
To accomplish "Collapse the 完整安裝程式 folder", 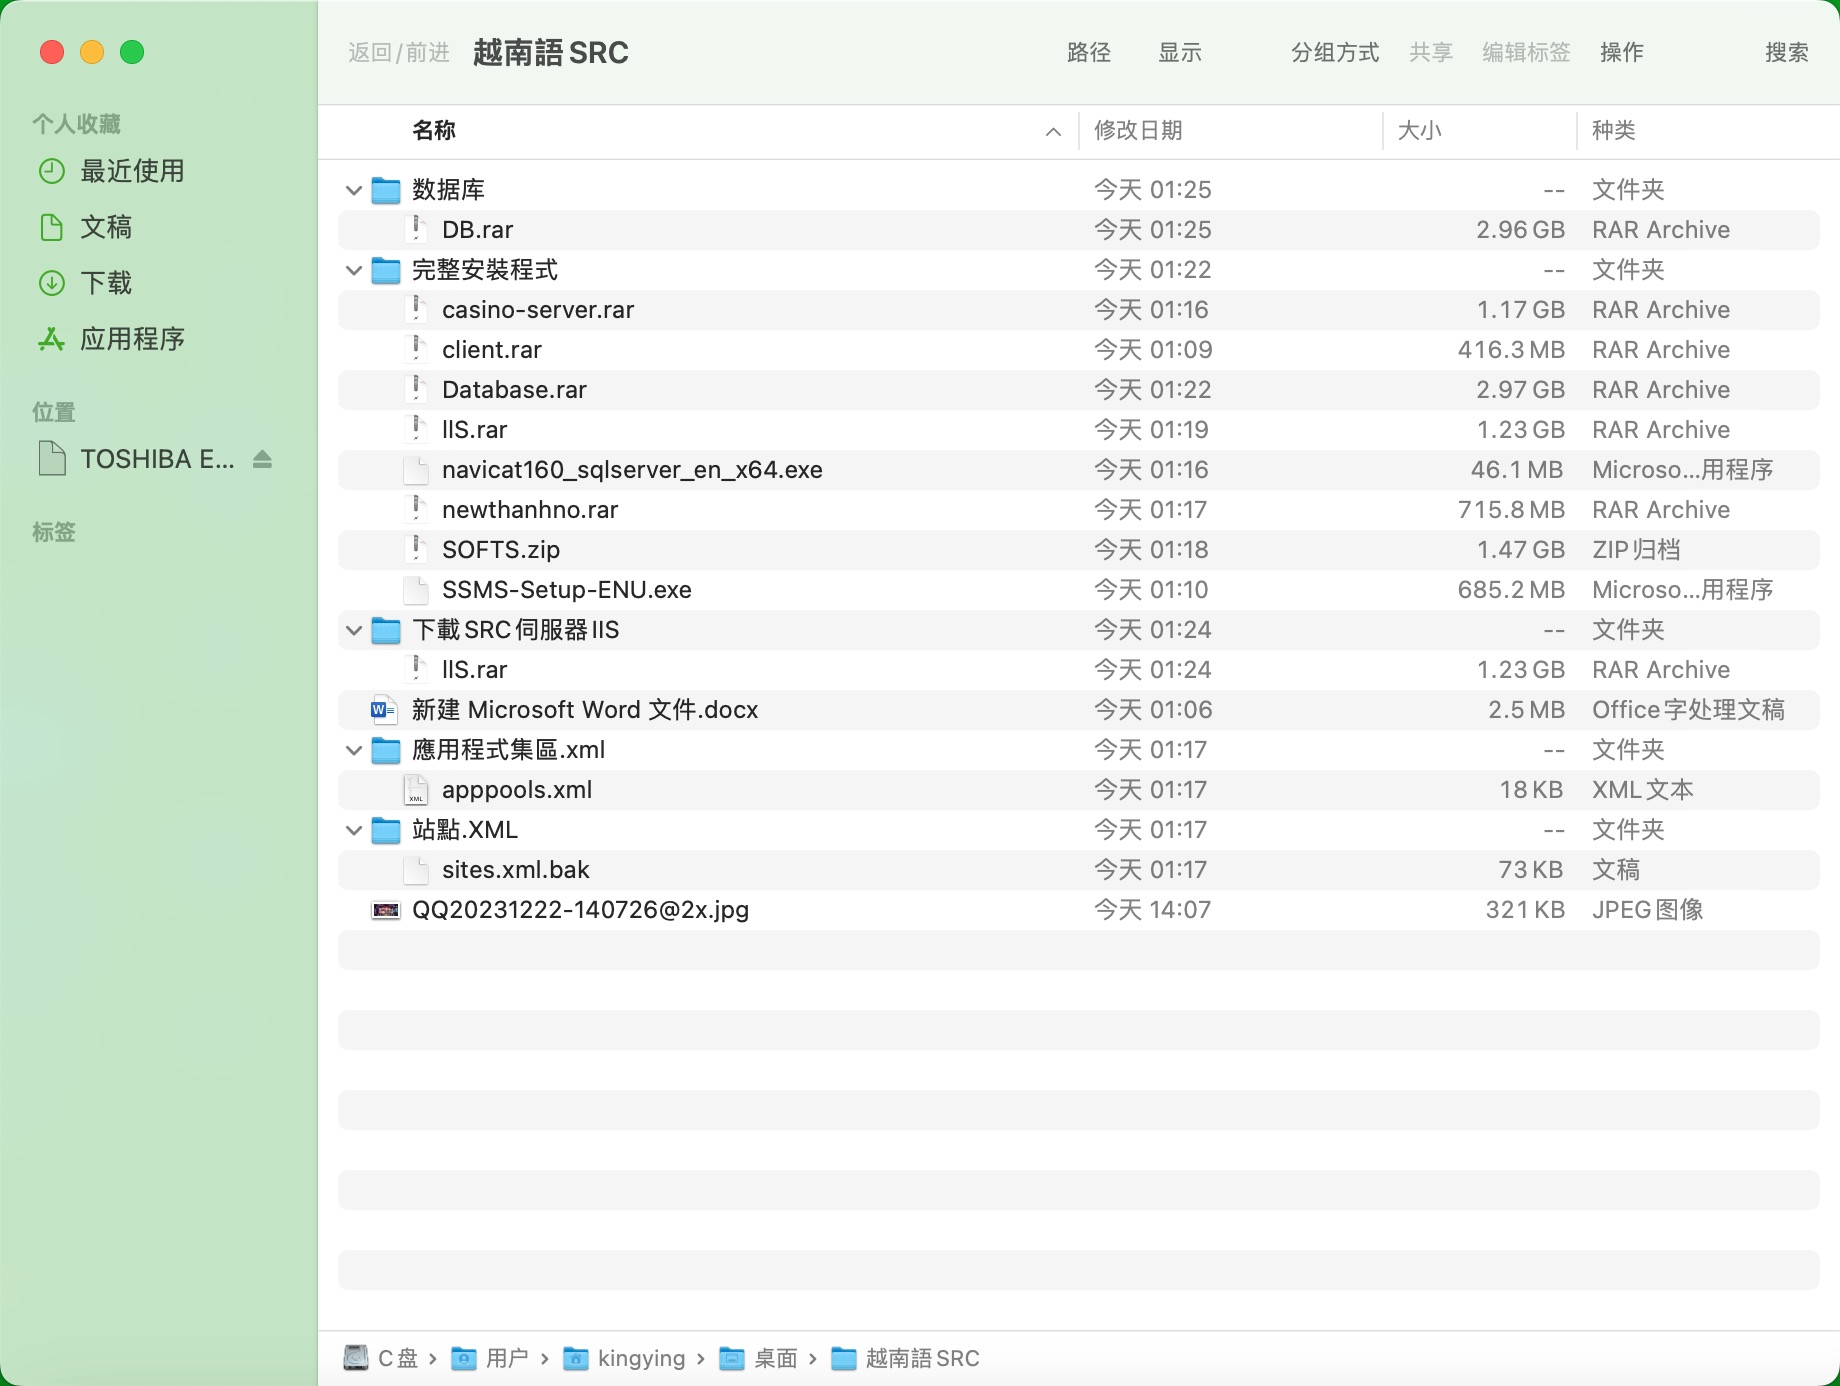I will coord(354,270).
